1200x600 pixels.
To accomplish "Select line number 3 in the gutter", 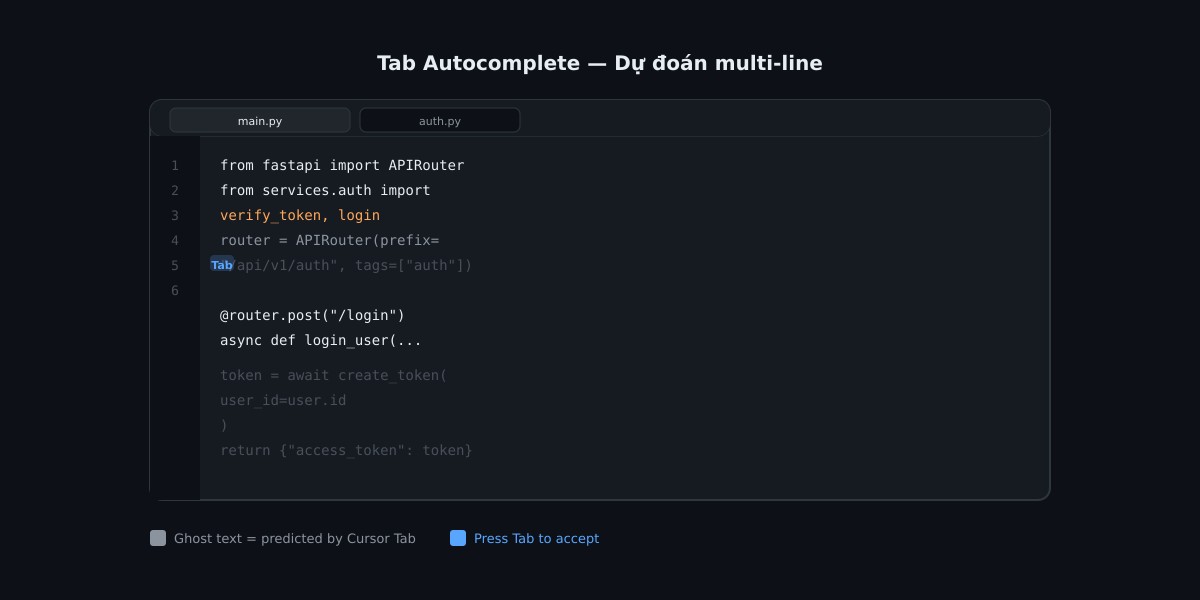I will (175, 215).
